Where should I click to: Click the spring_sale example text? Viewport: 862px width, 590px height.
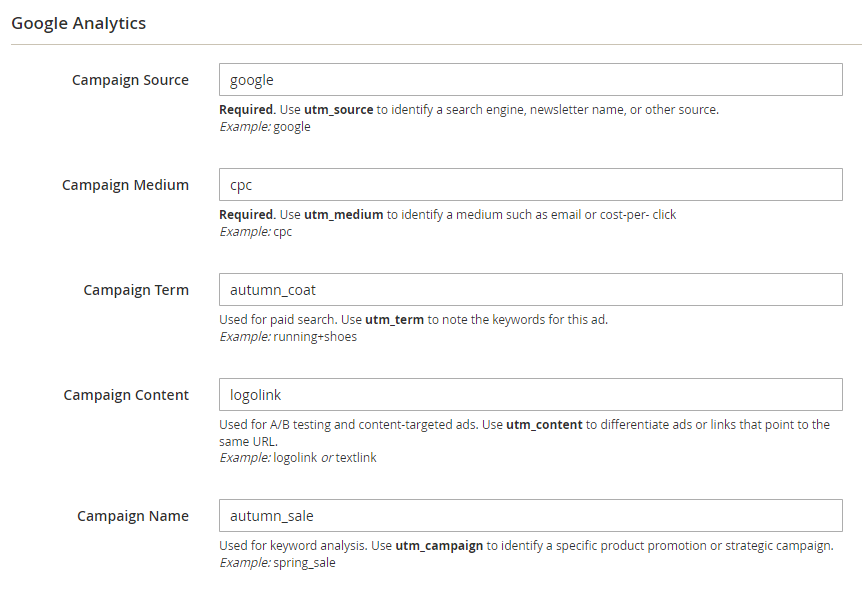pos(304,563)
